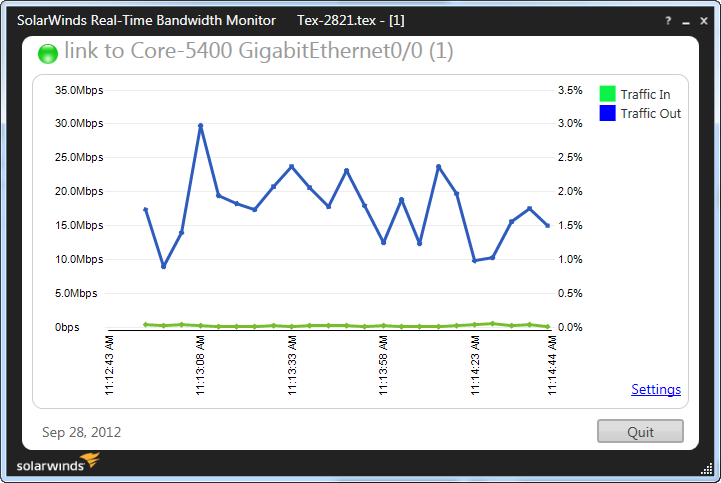This screenshot has width=721, height=483.
Task: Click the Tex-2821.tex title bar text
Action: [x=350, y=21]
